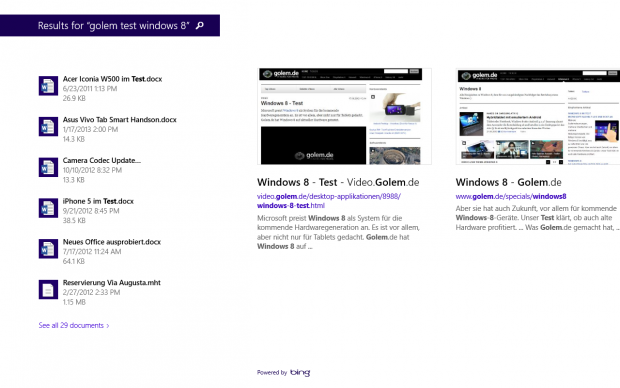Viewport: 620px width, 388px height.
Task: Select file name iPhone 5 im Test.docx
Action: 98,201
